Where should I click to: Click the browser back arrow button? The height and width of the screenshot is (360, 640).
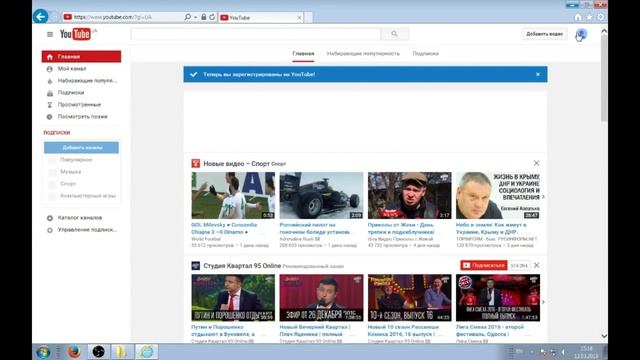40,16
